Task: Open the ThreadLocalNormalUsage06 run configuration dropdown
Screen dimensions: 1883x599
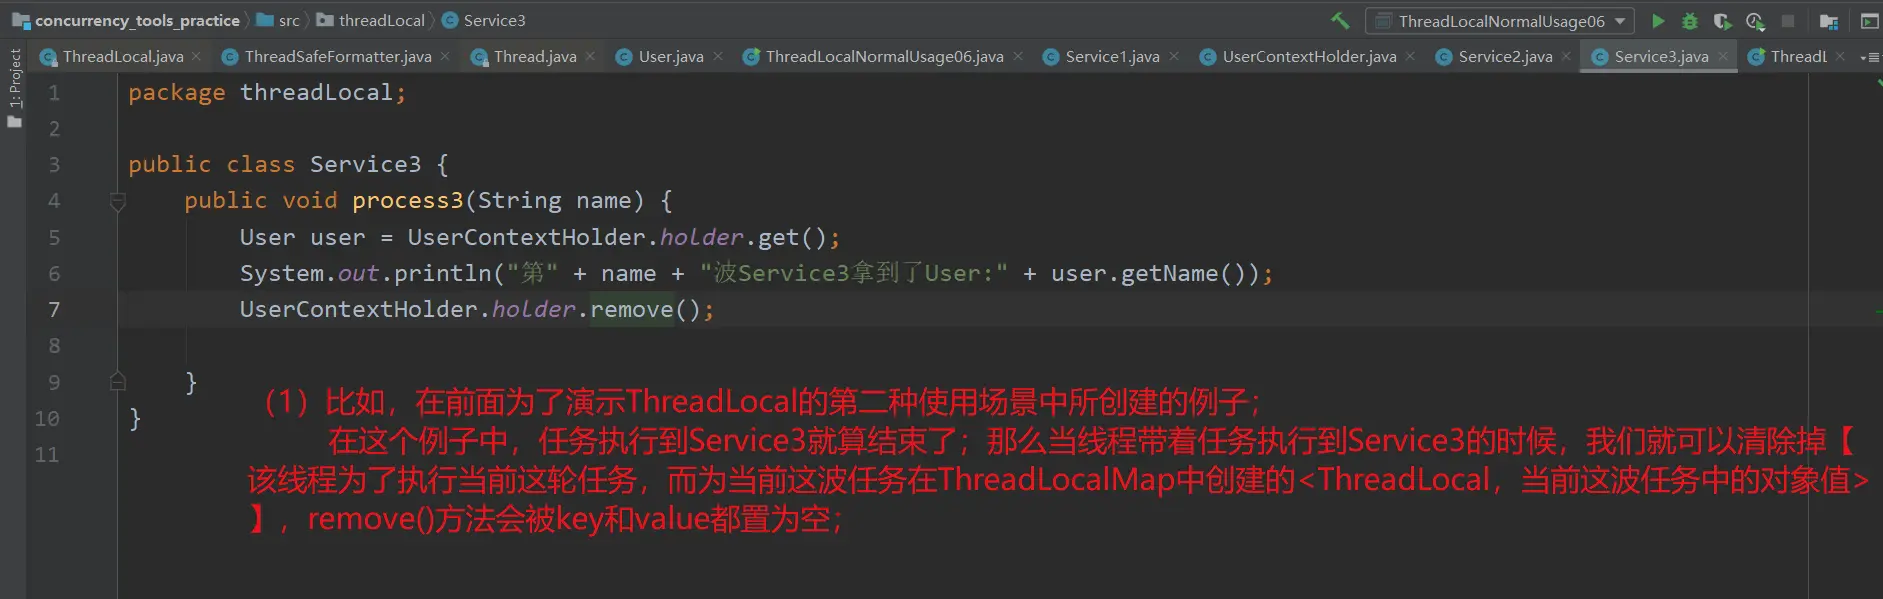Action: pos(1499,21)
